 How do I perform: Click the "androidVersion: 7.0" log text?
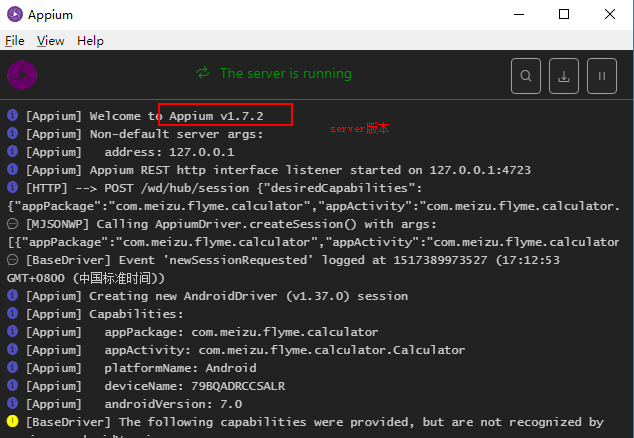point(173,404)
